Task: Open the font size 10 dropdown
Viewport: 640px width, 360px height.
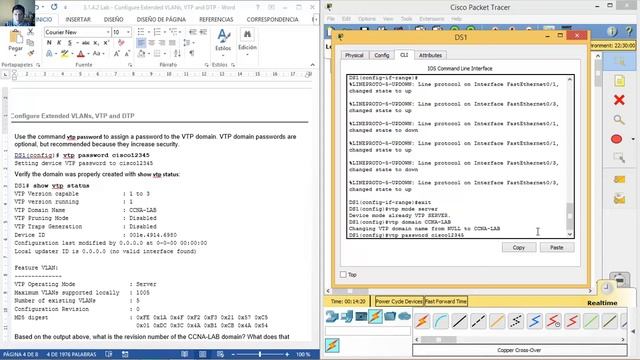Action: [128, 32]
